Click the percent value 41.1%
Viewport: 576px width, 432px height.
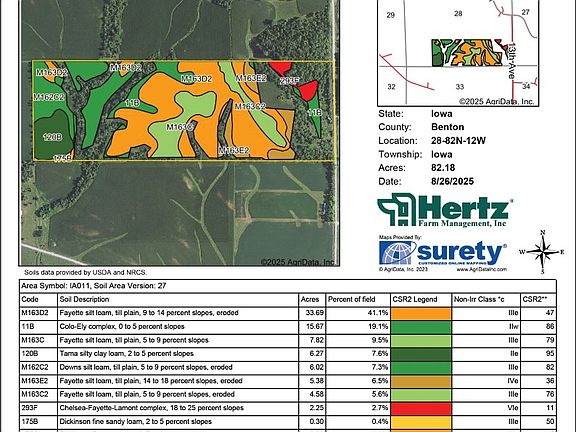[378, 313]
